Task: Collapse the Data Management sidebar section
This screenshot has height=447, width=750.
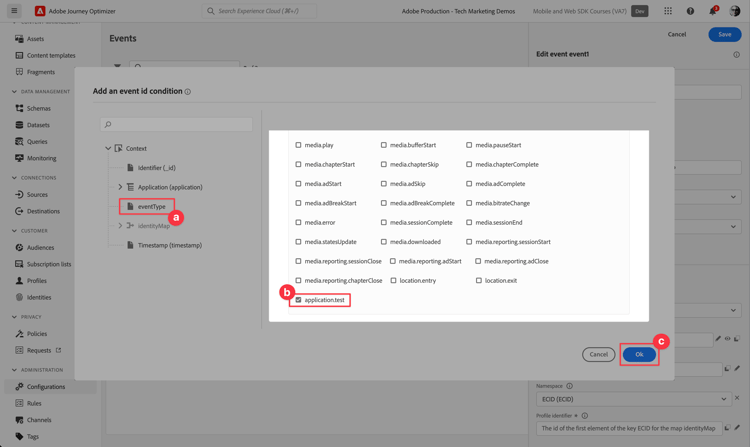Action: coord(14,91)
